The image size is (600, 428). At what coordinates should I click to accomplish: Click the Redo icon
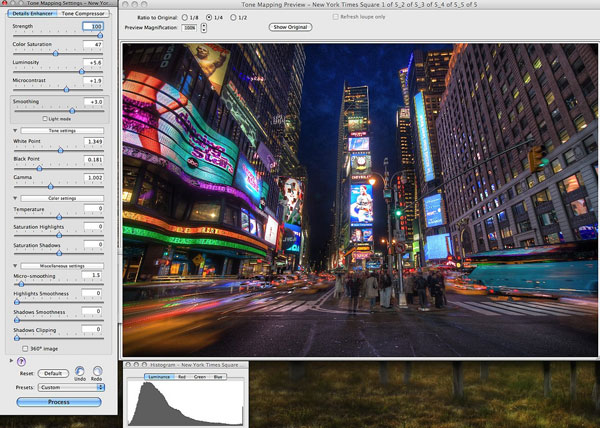(x=97, y=371)
